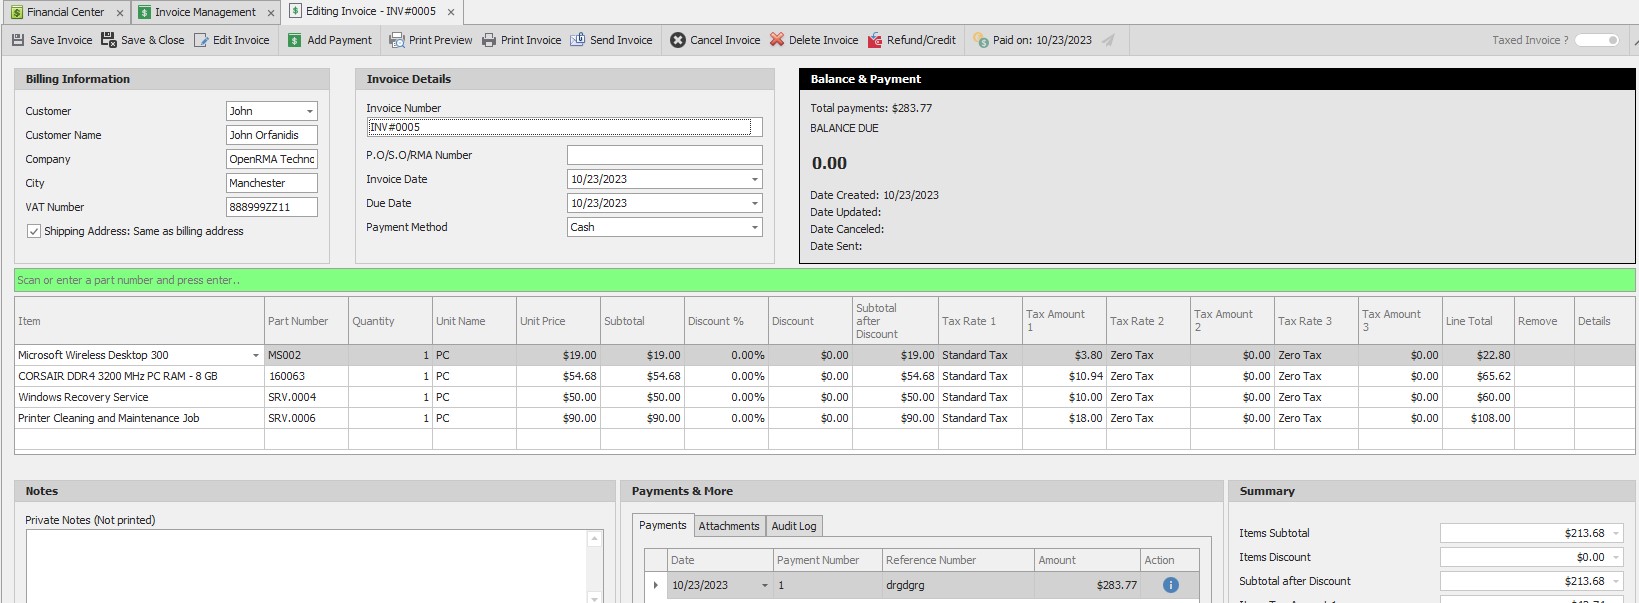Toggle the Taxed Invoice switch

pos(1597,40)
